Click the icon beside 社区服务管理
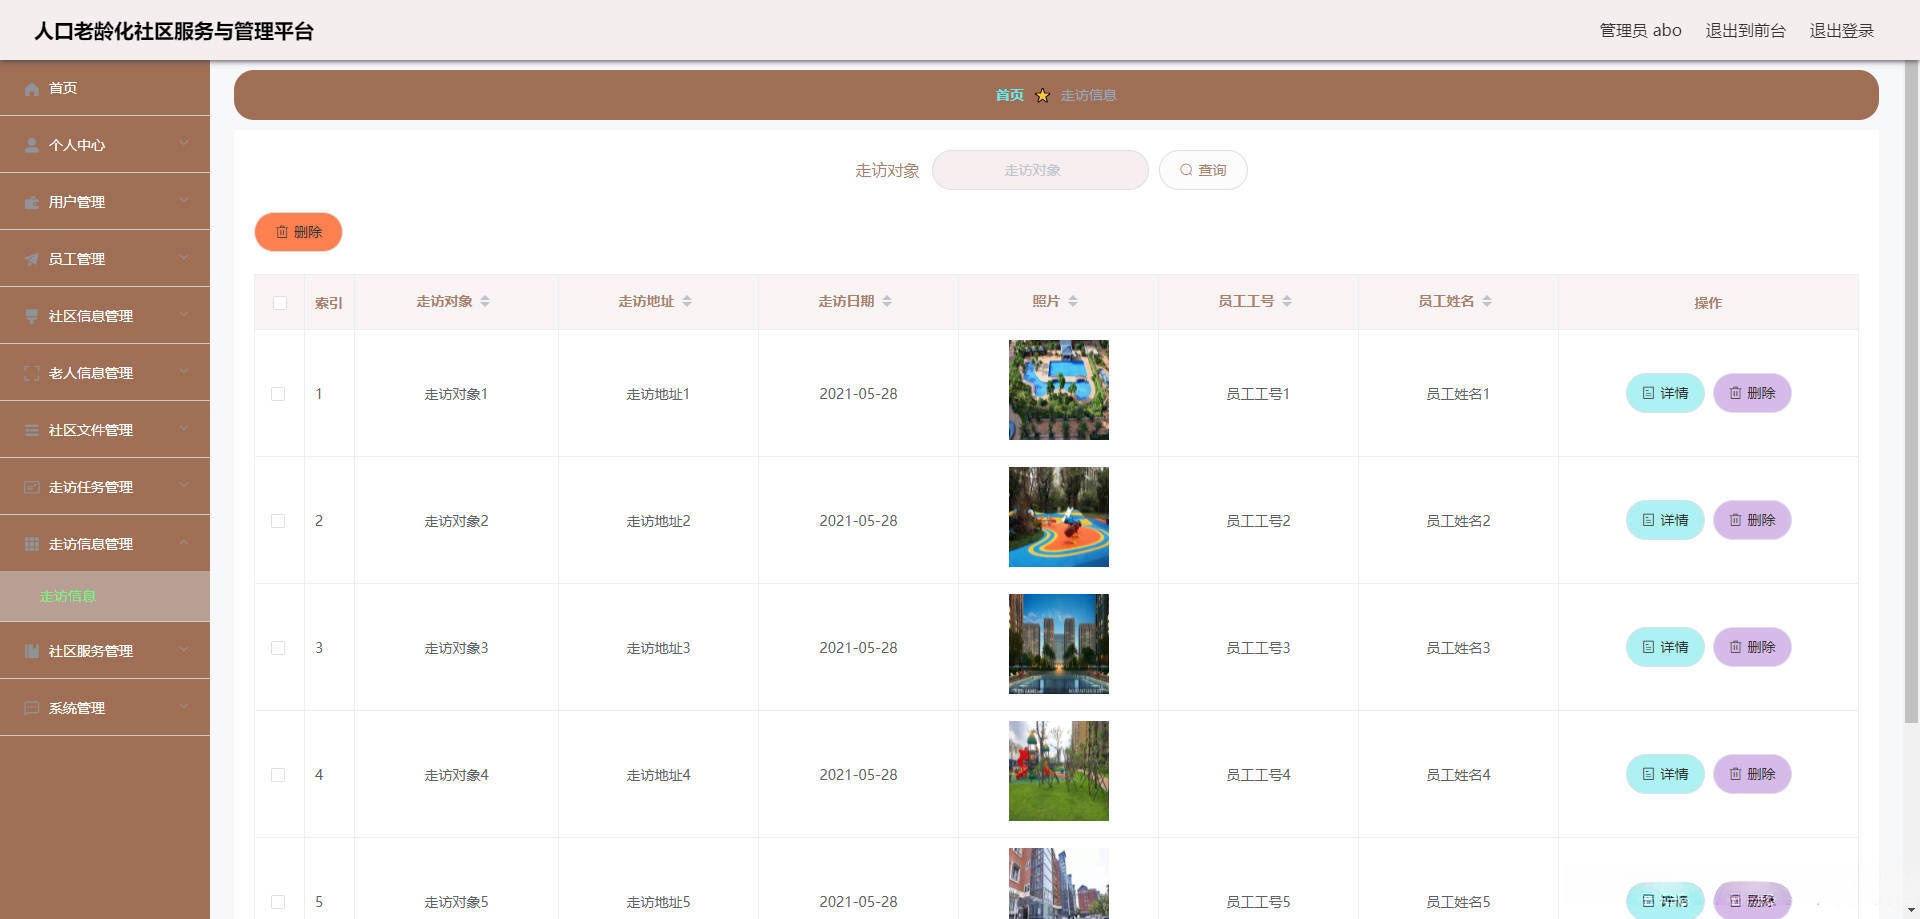This screenshot has width=1920, height=919. tap(32, 651)
